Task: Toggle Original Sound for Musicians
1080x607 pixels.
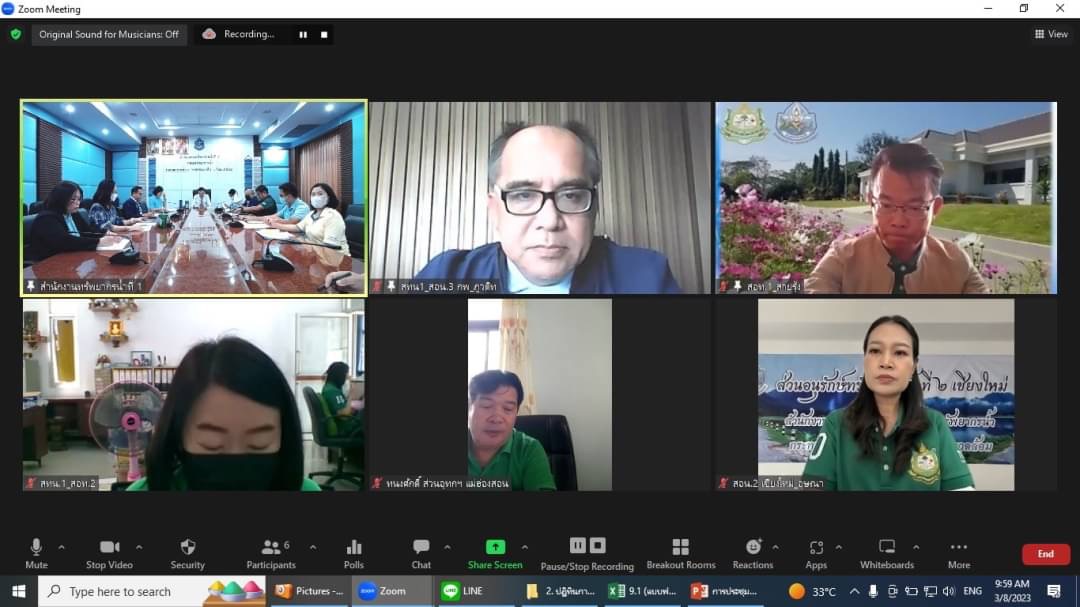Action: click(x=109, y=34)
